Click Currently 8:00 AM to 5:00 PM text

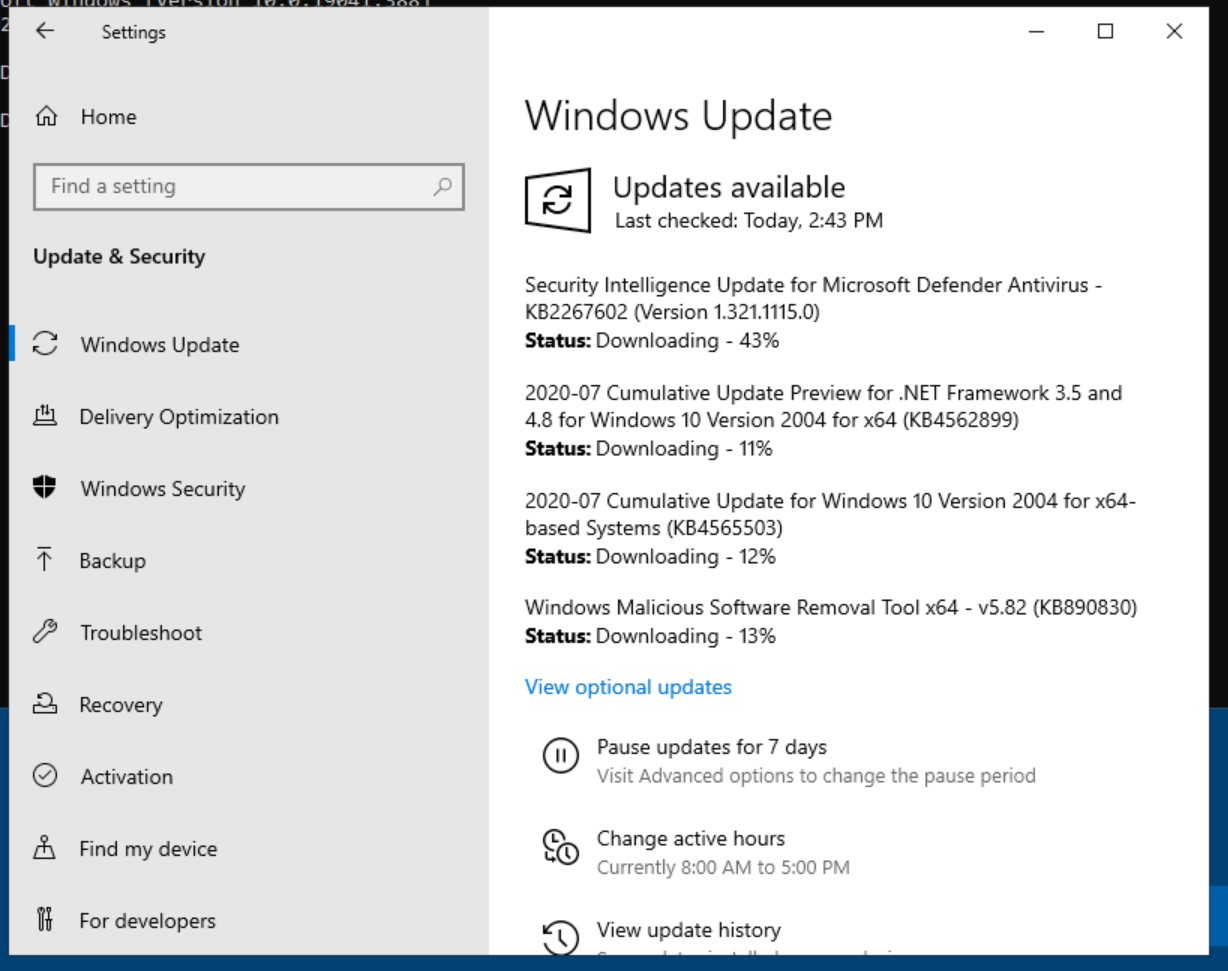(723, 867)
